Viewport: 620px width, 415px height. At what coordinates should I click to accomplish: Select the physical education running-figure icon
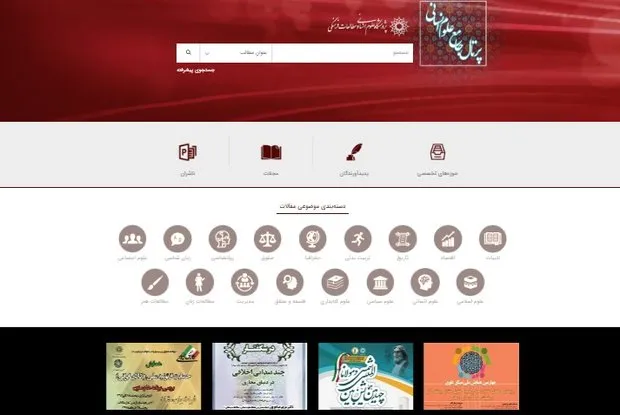point(358,239)
